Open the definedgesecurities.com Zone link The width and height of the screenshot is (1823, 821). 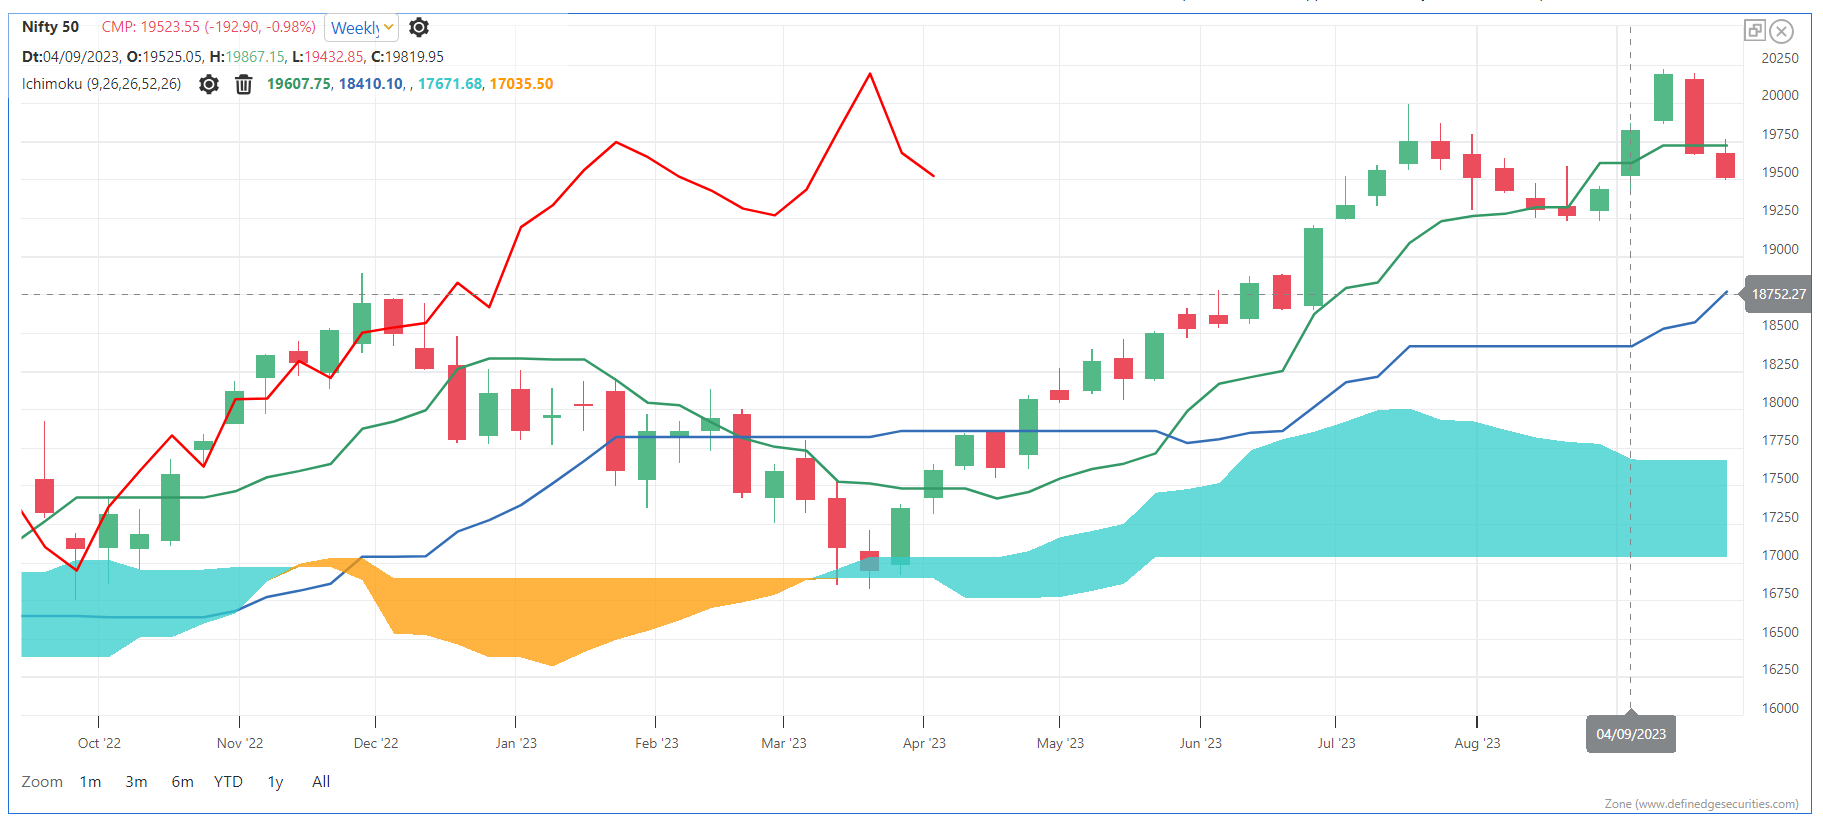pyautogui.click(x=1701, y=804)
